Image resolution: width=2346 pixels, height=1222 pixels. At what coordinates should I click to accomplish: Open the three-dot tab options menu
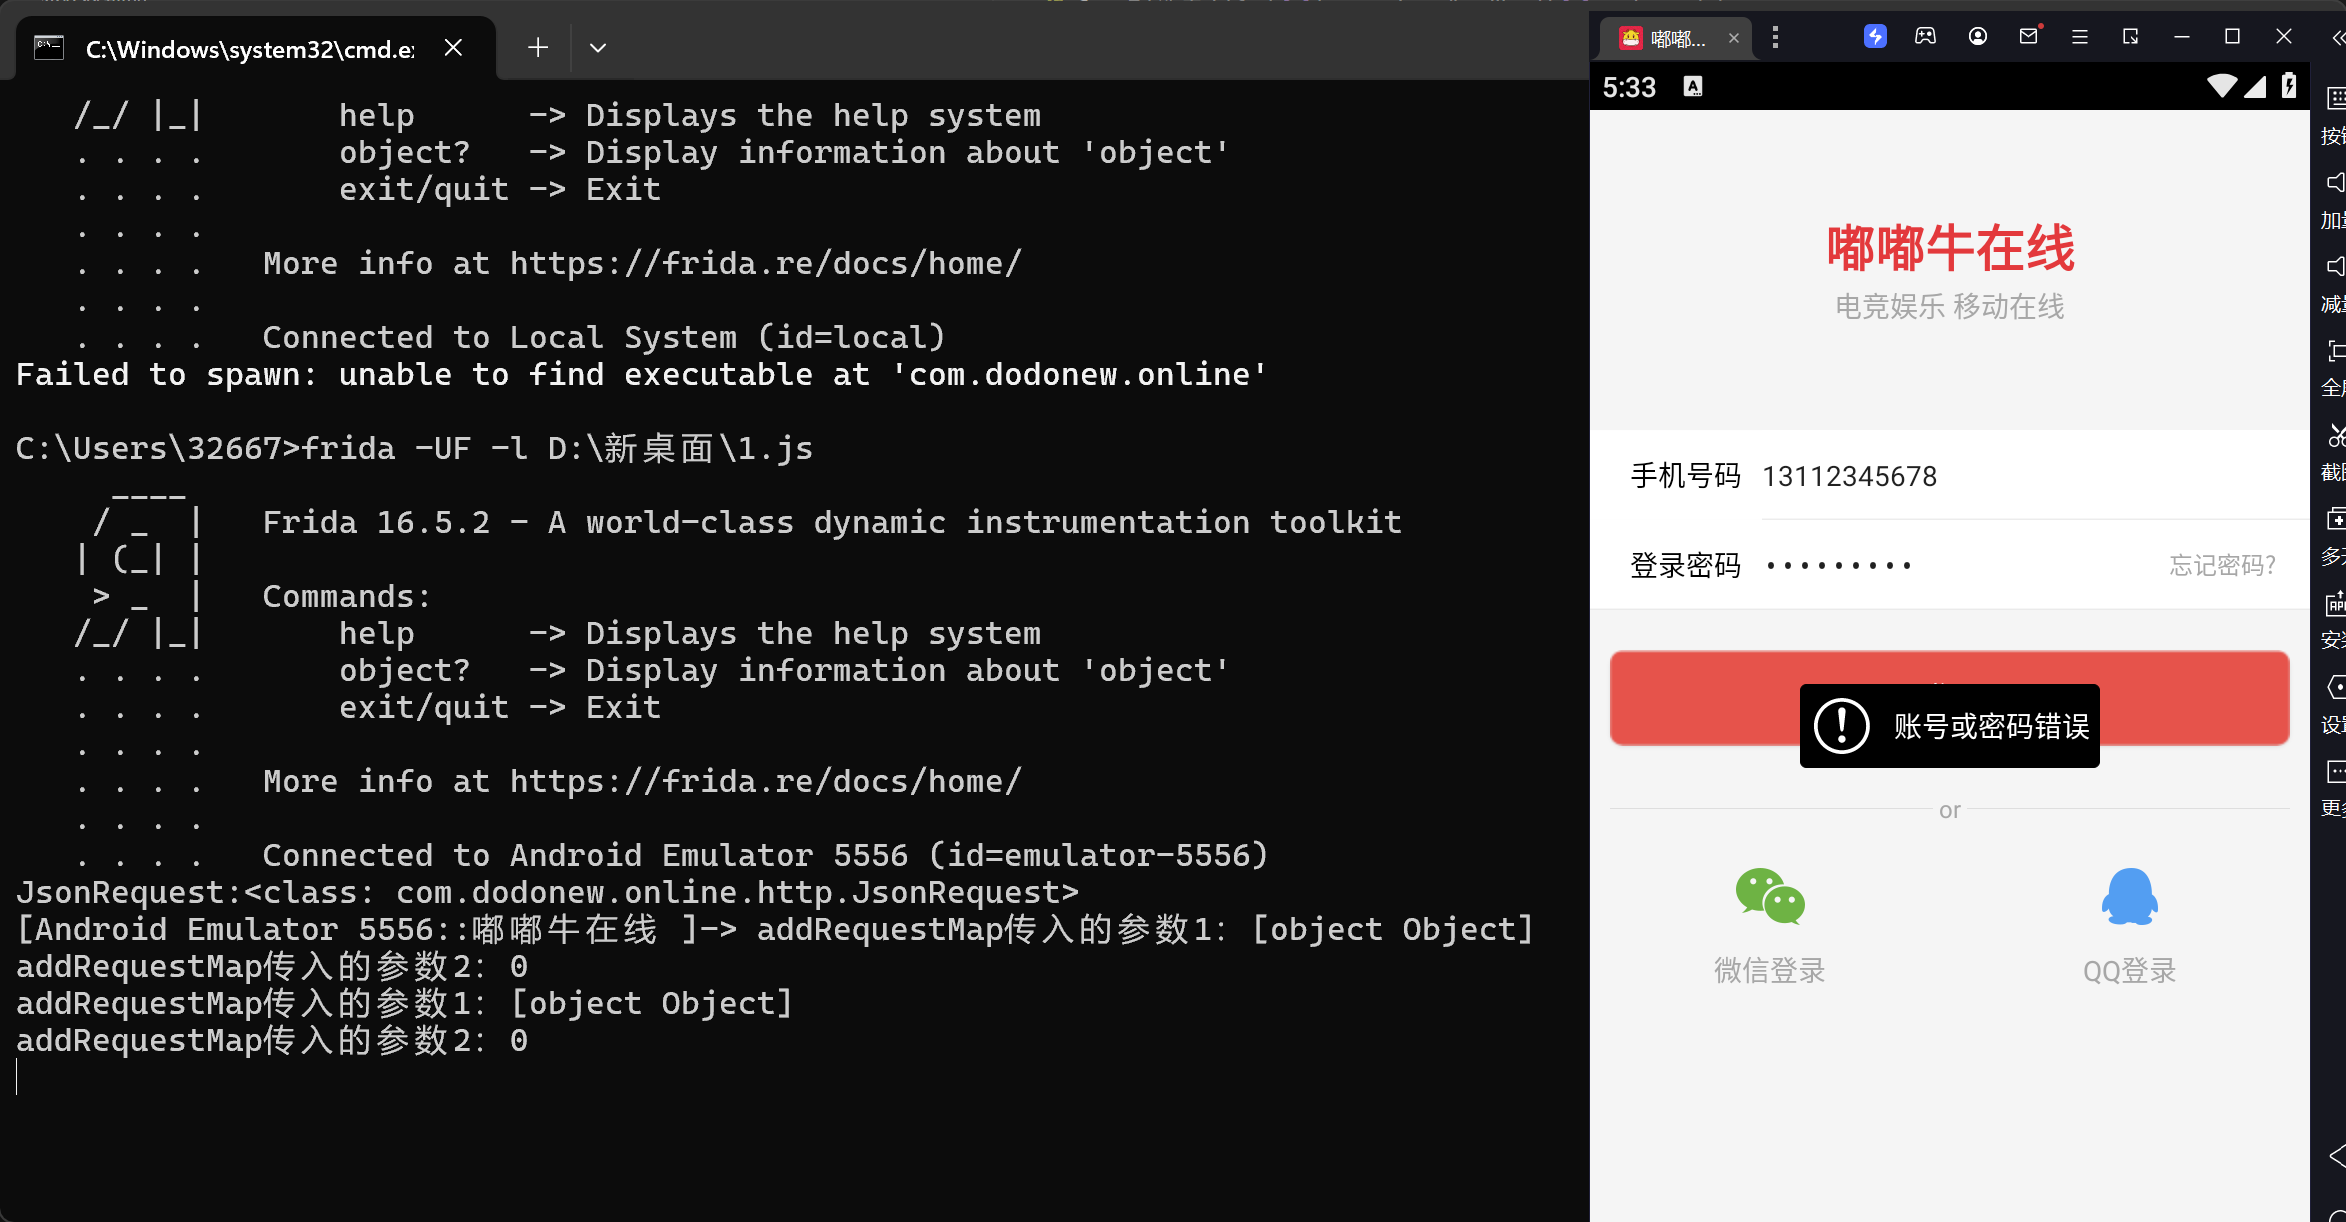[x=1775, y=38]
